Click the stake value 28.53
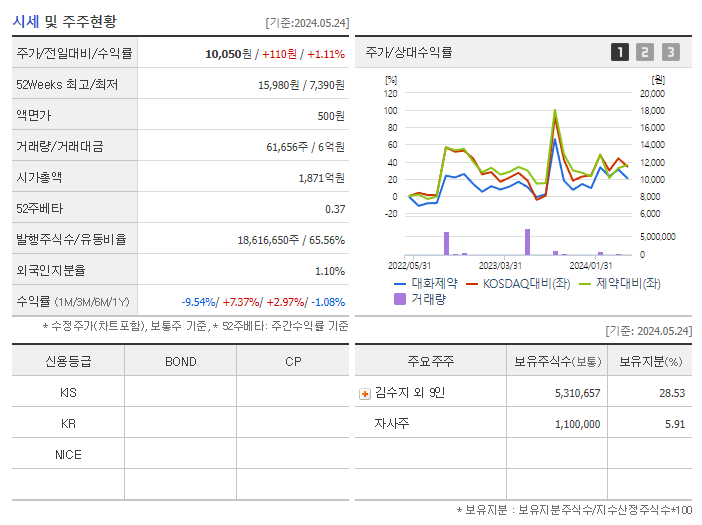The height and width of the screenshot is (525, 702). point(672,393)
